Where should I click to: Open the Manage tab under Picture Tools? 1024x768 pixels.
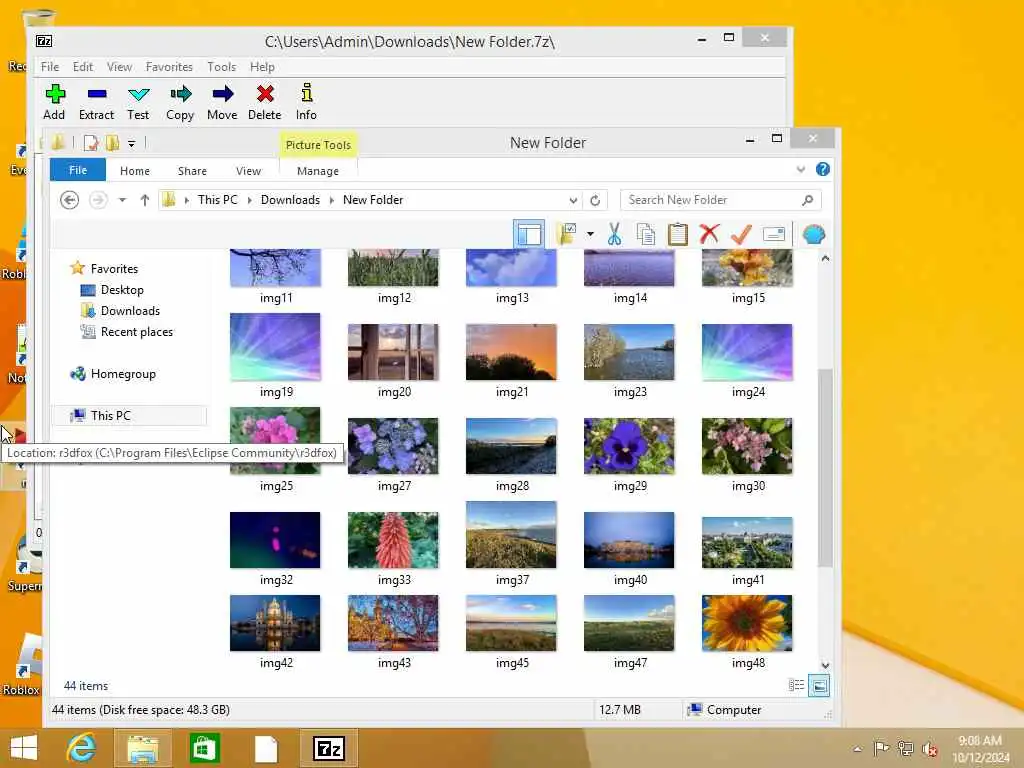[317, 170]
